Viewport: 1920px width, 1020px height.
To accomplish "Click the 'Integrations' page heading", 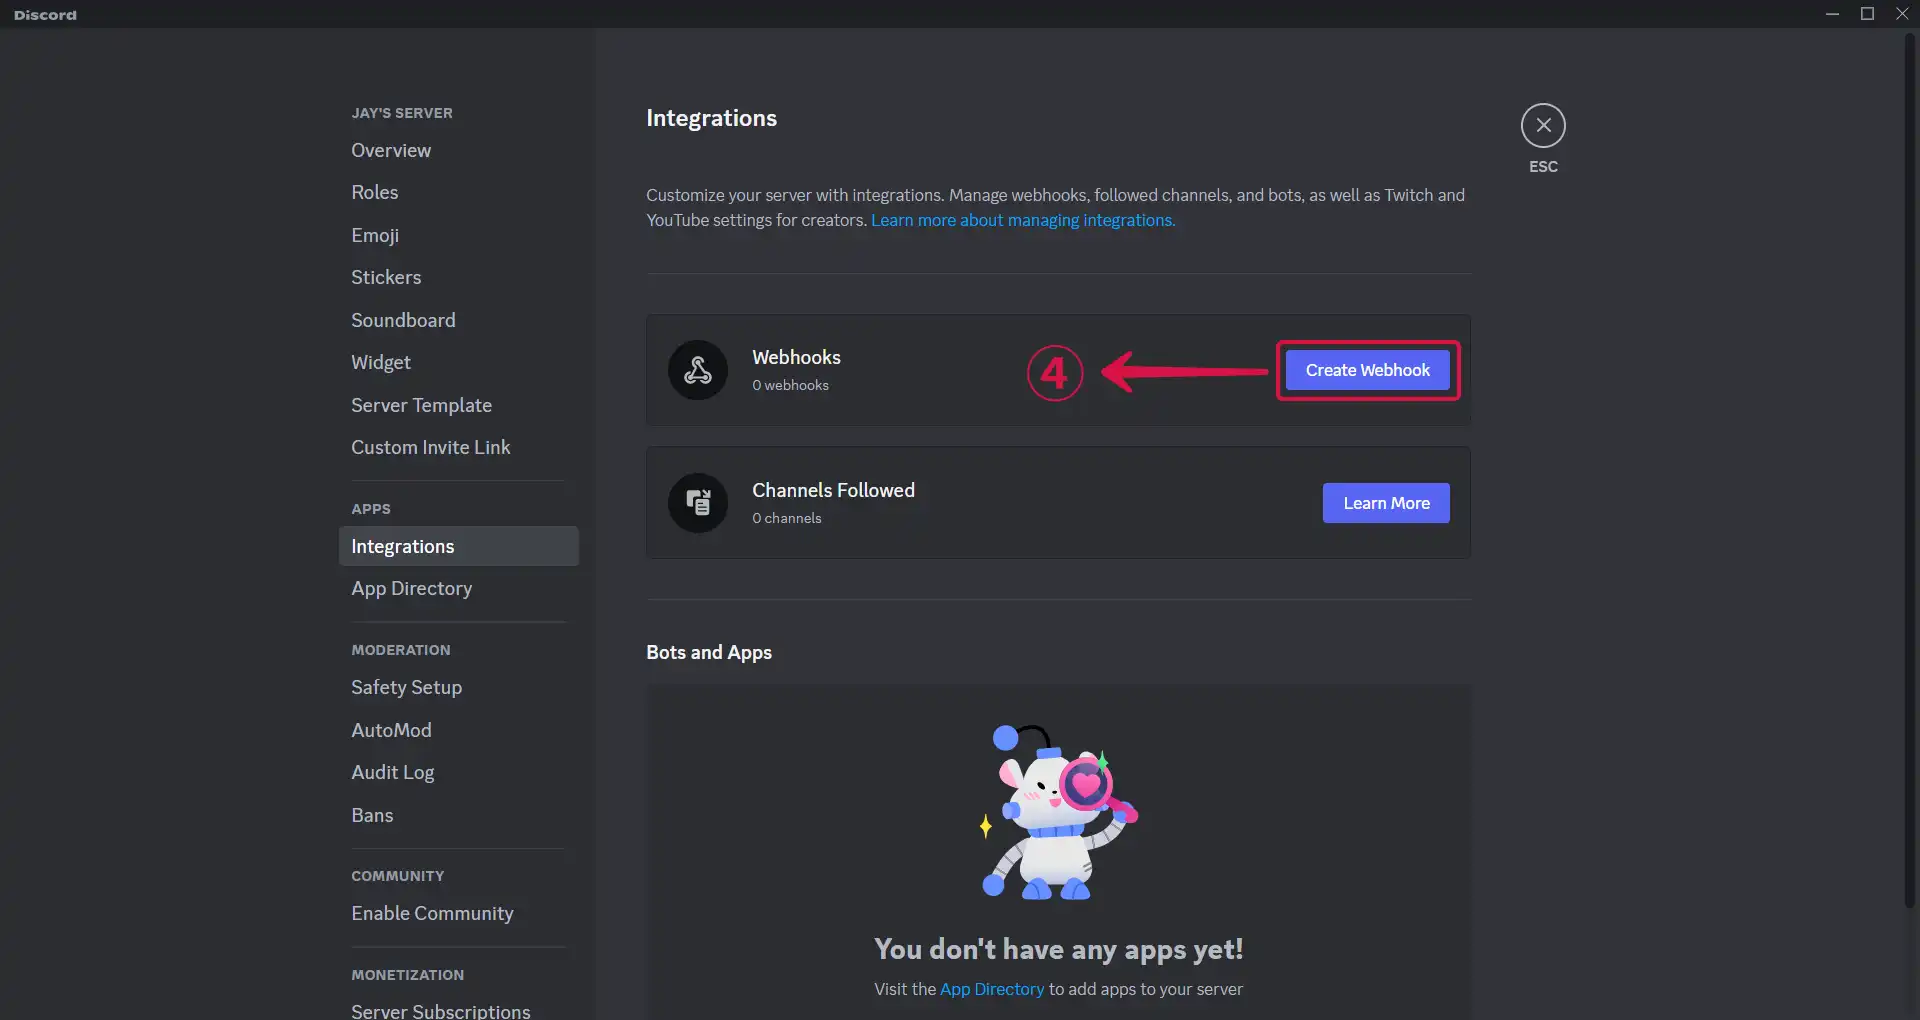I will pos(711,118).
